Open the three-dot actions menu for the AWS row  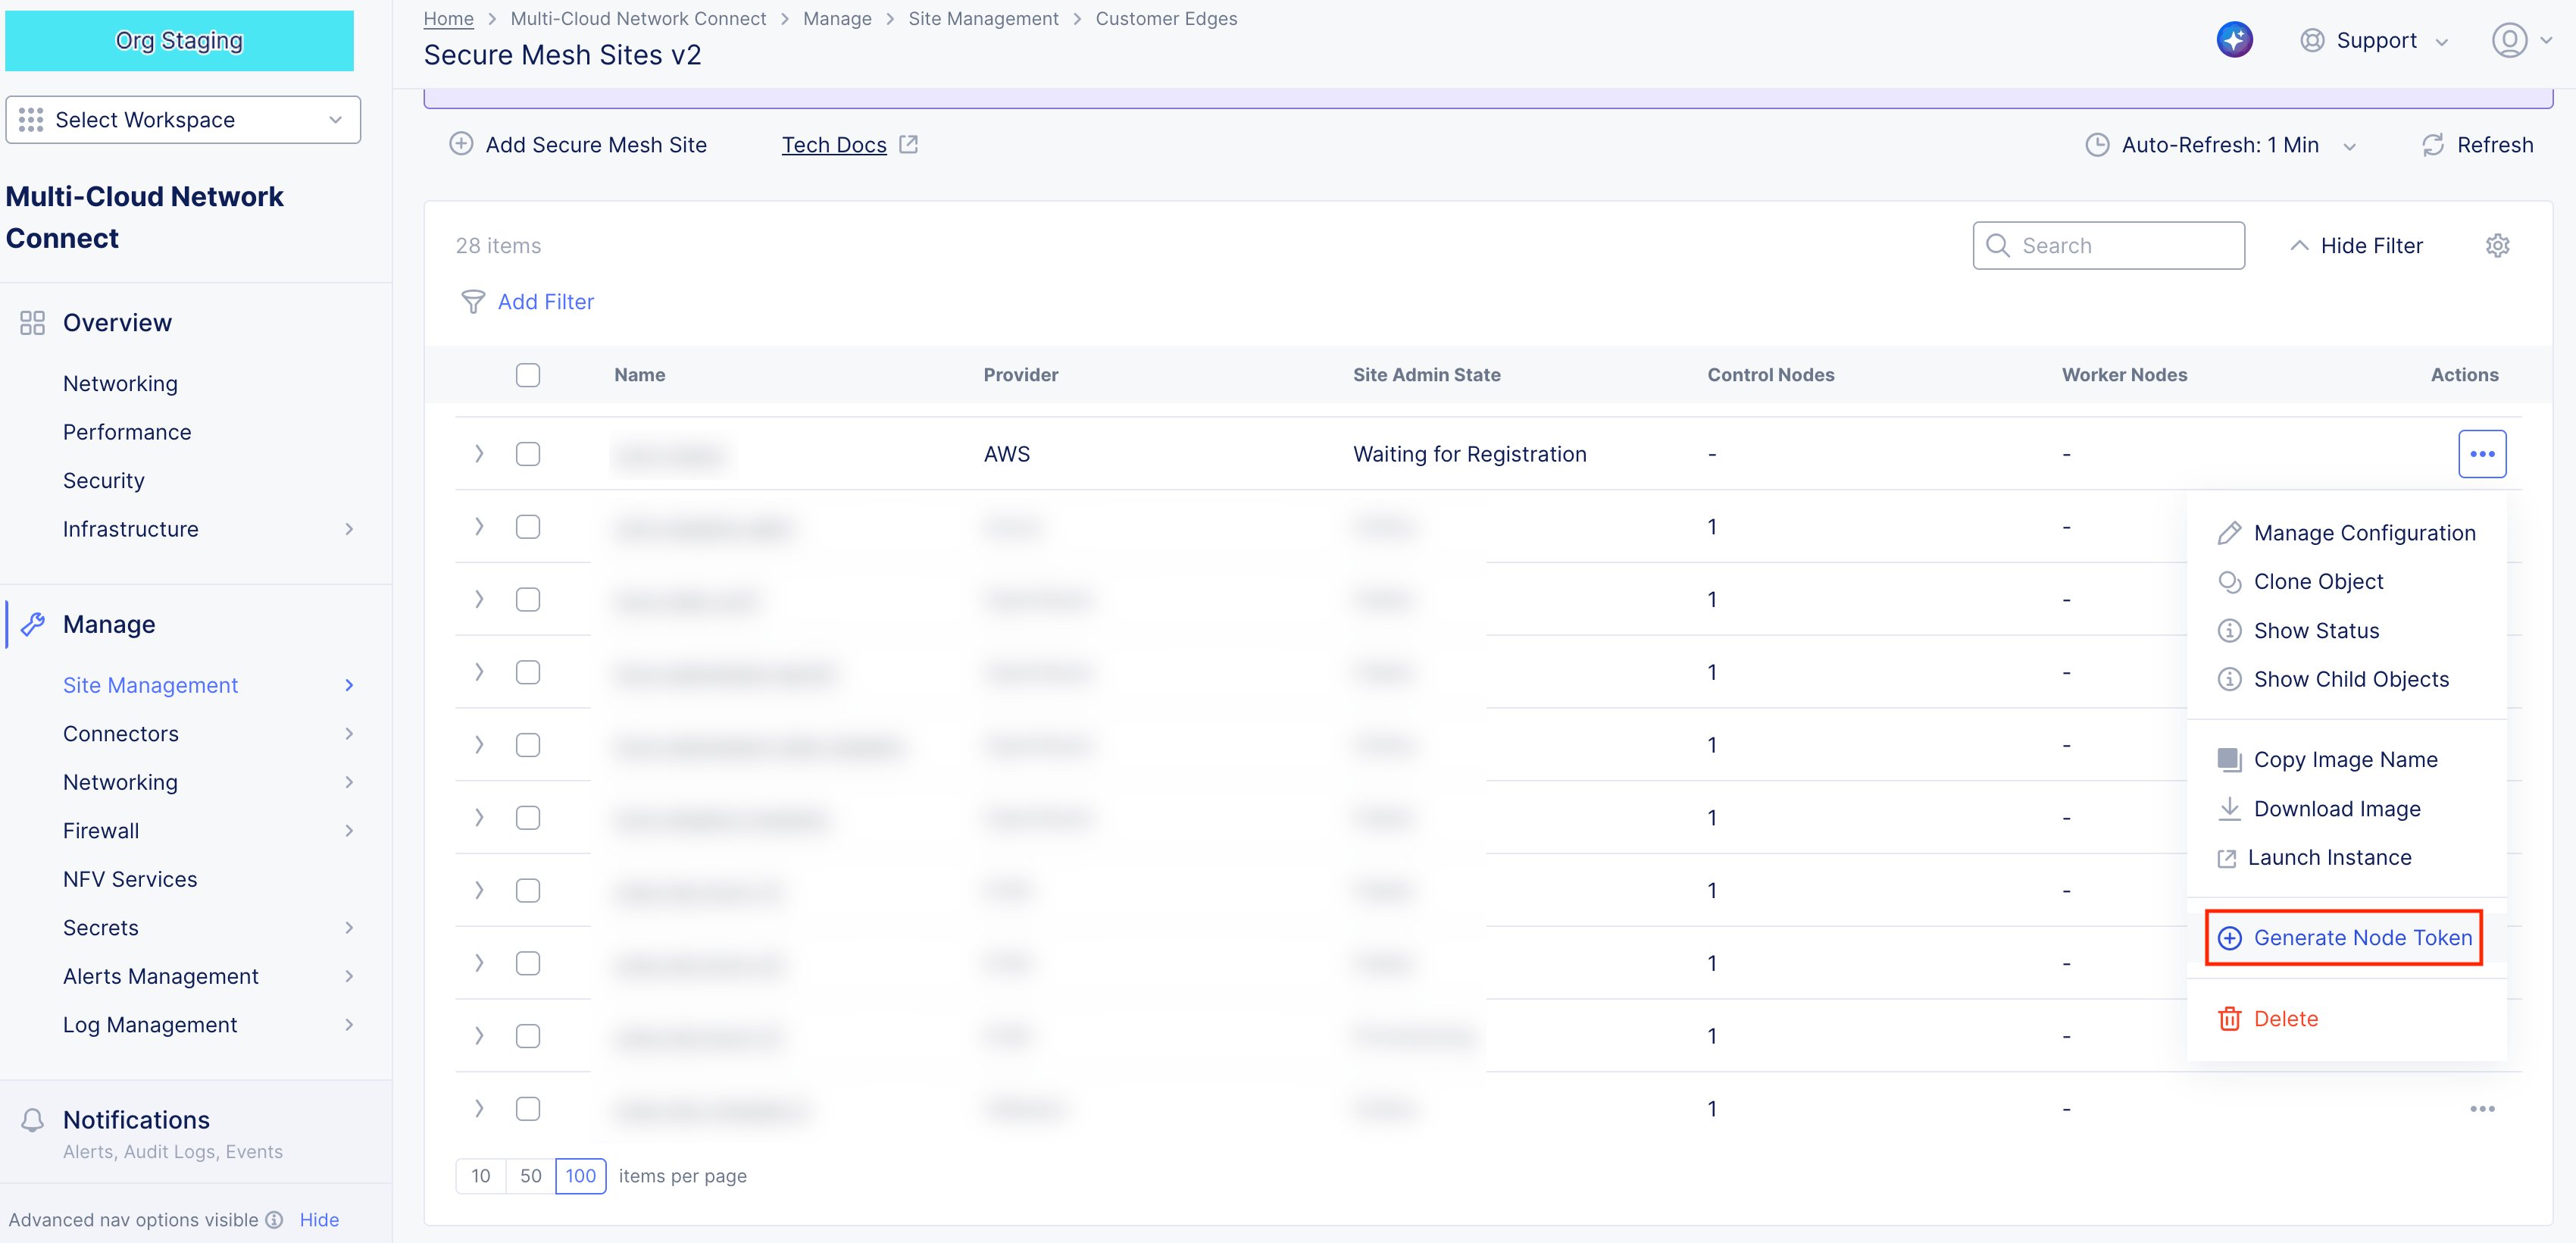pos(2481,454)
